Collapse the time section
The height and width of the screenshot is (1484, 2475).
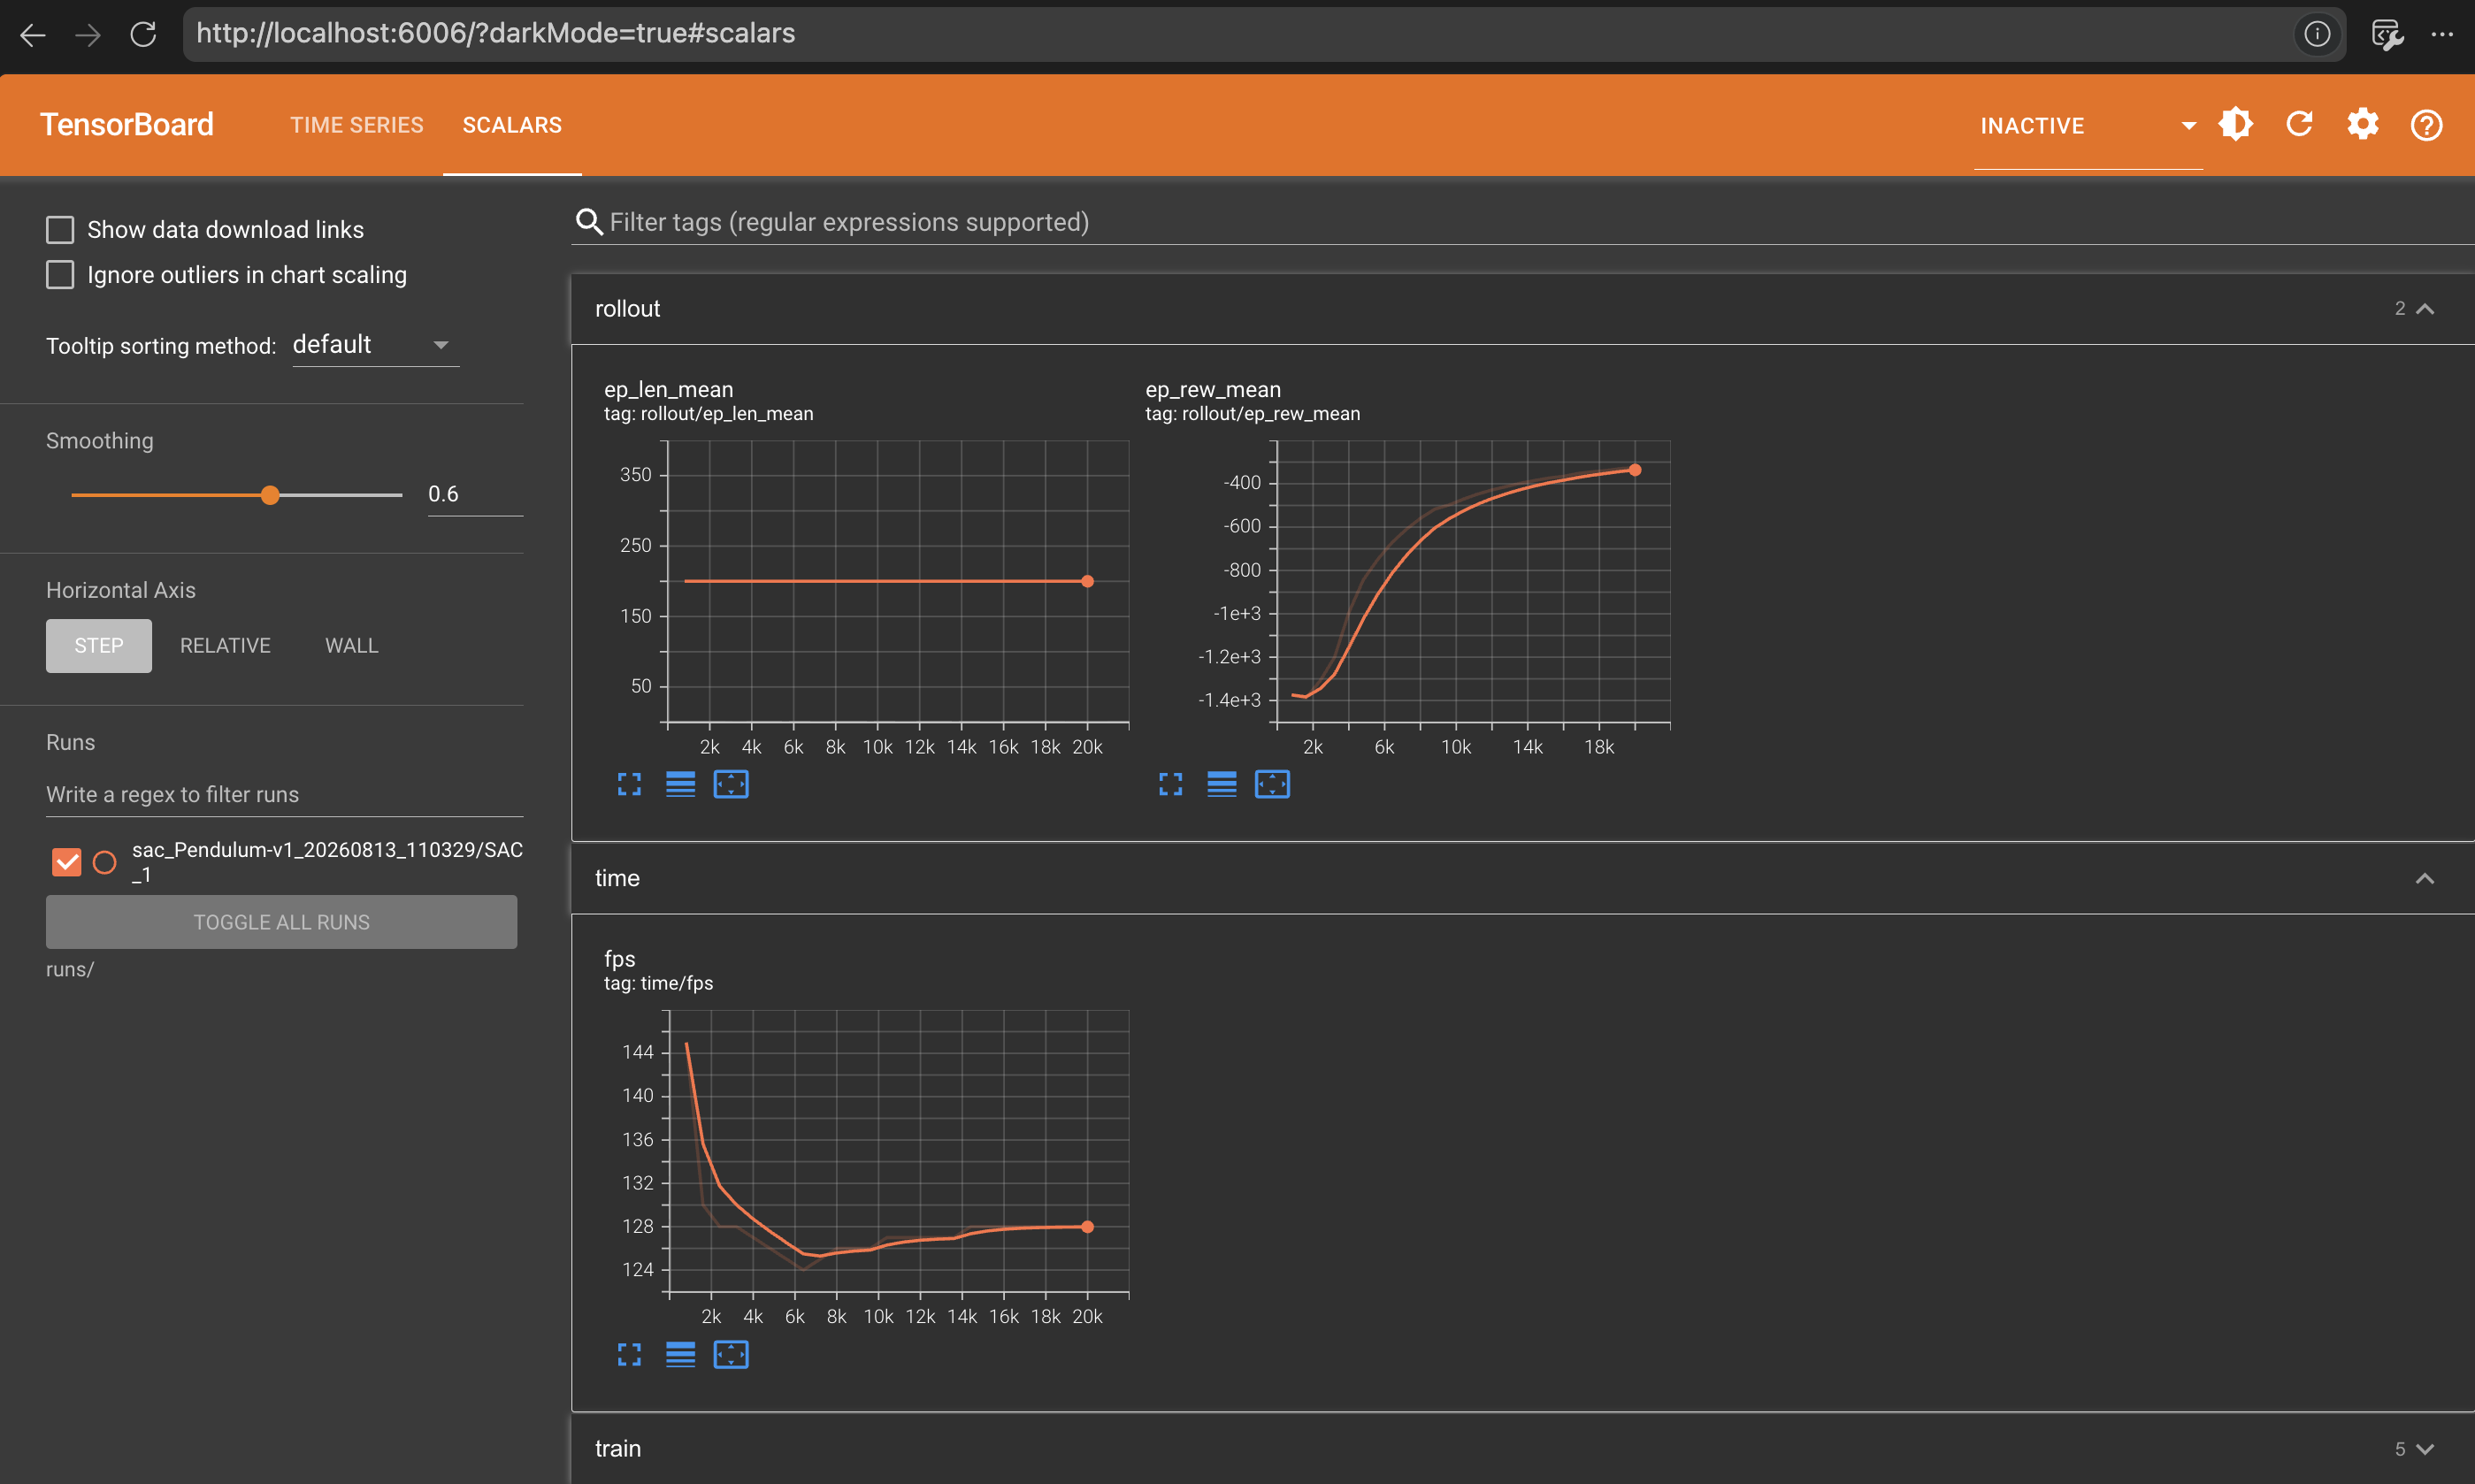[x=2424, y=879]
